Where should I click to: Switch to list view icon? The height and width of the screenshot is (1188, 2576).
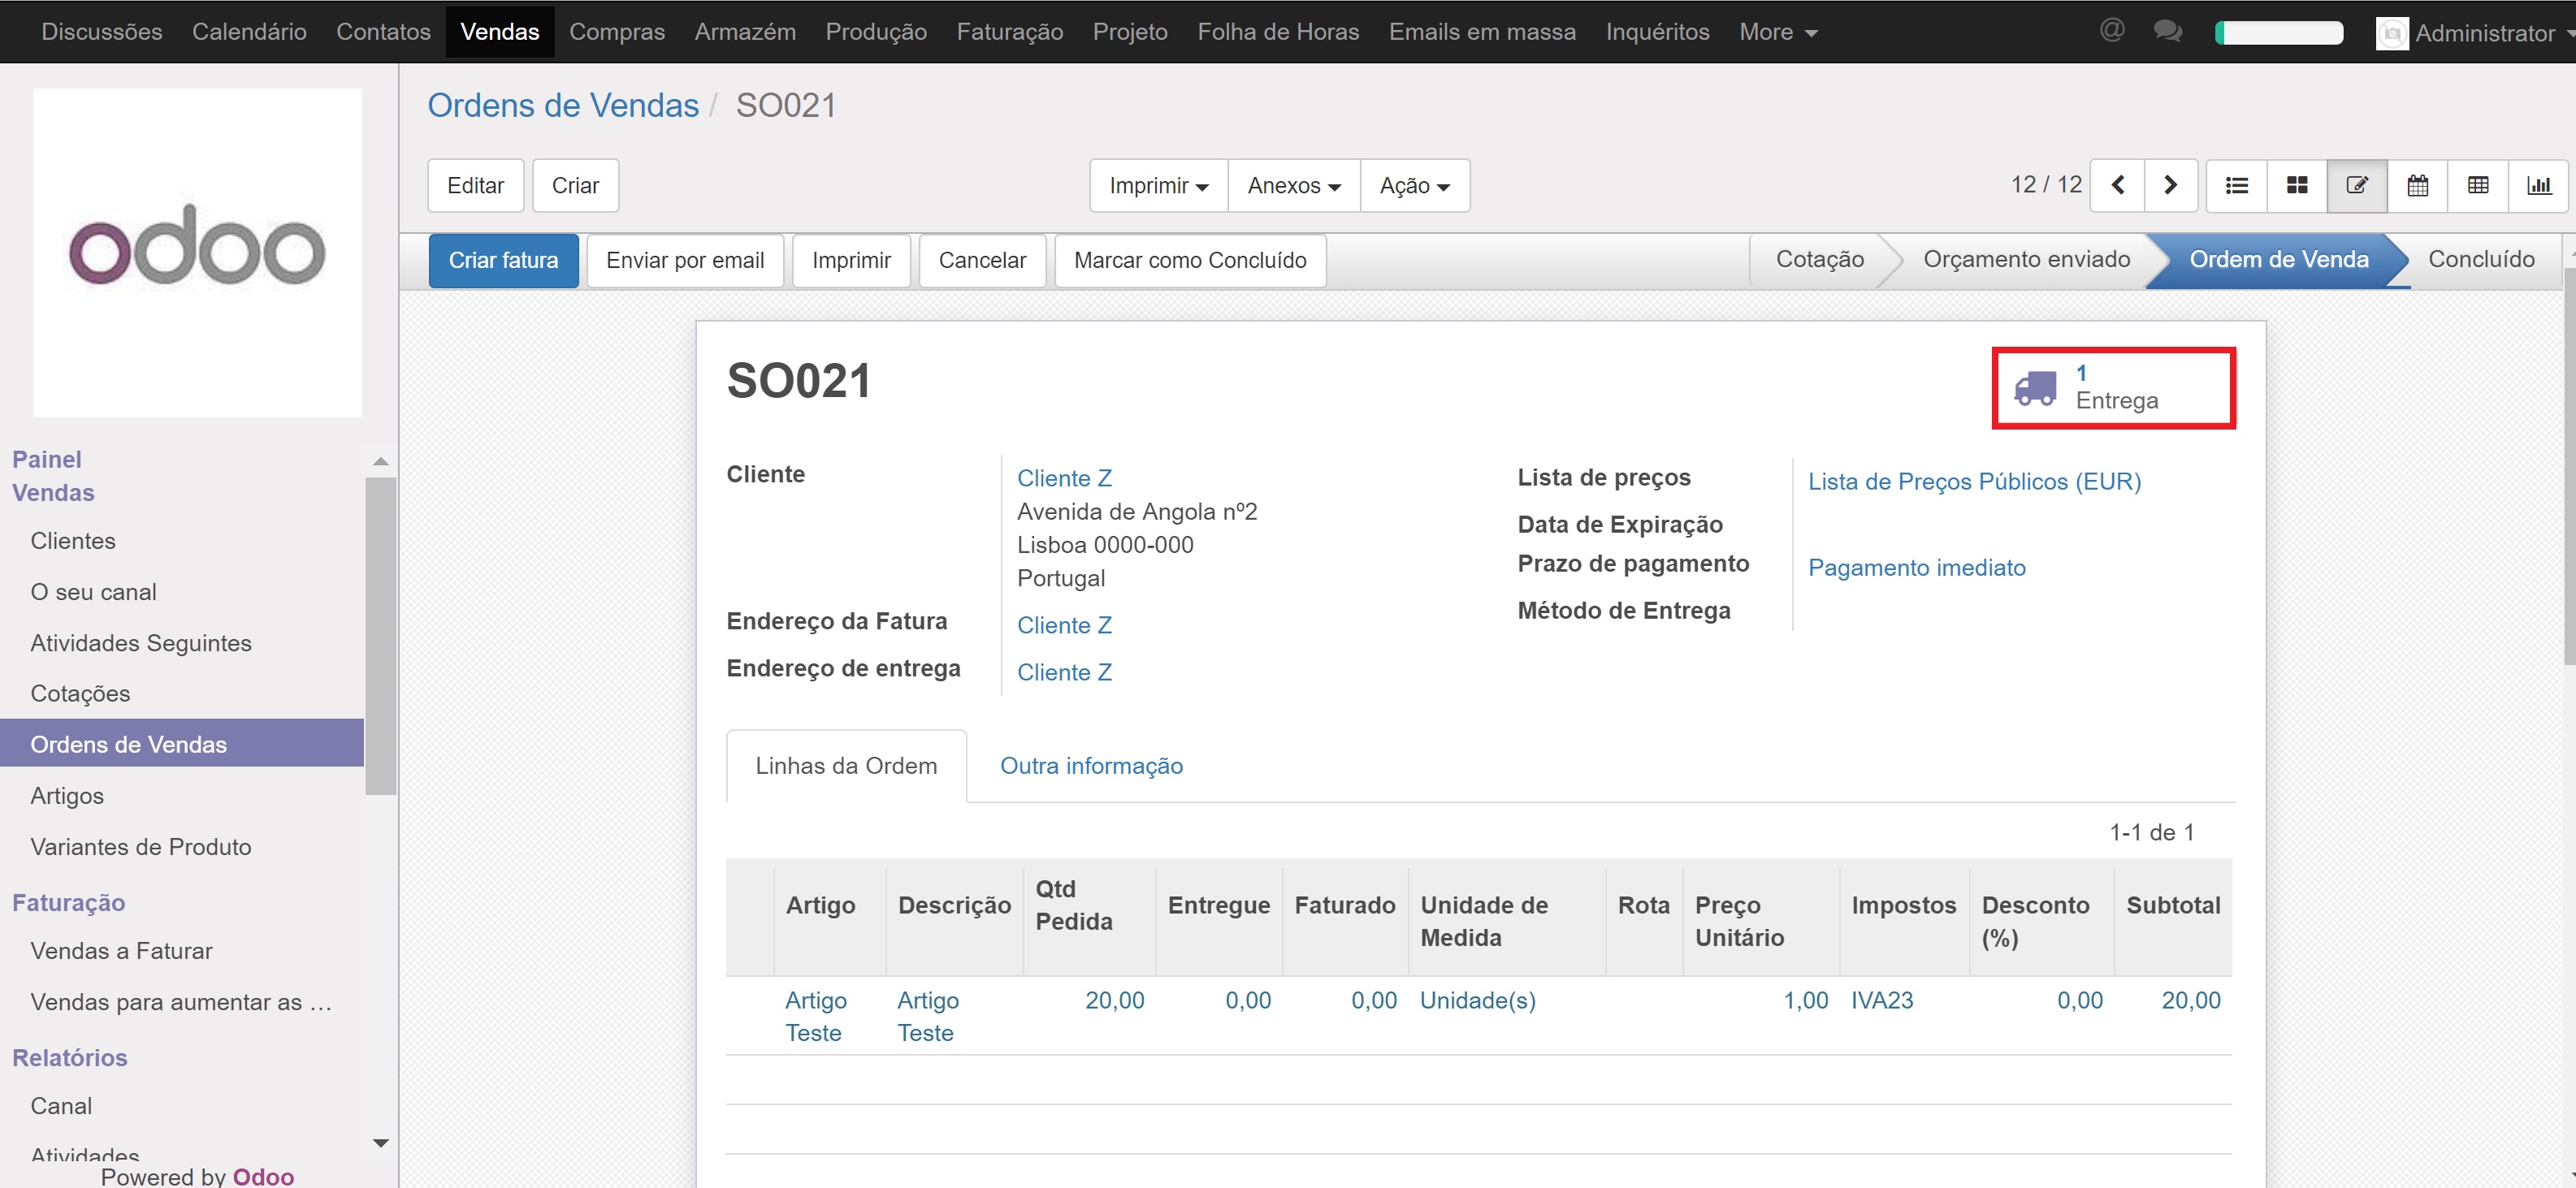[2236, 185]
